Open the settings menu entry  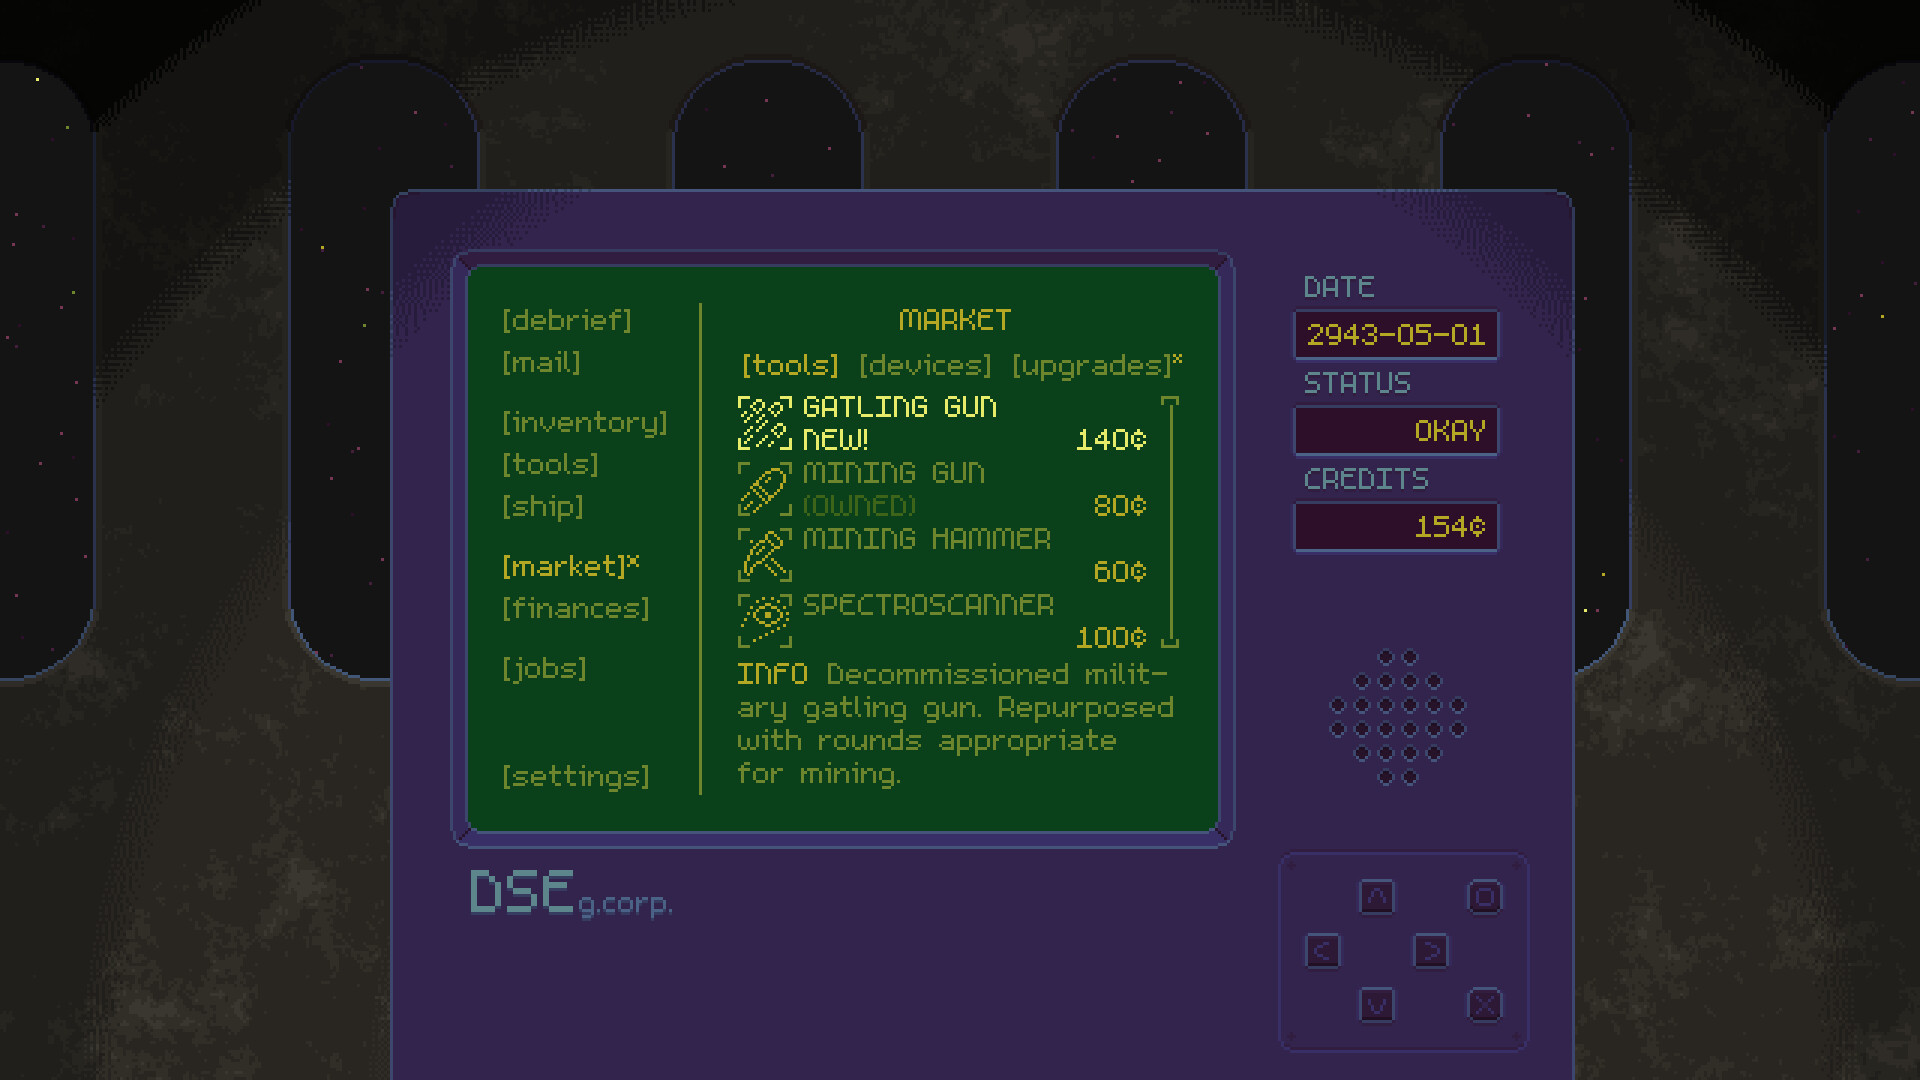point(577,775)
